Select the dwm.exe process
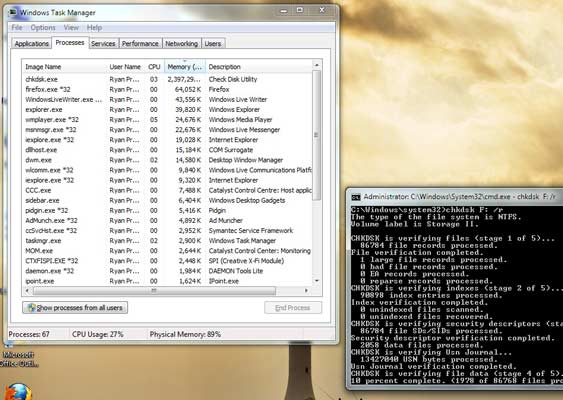 [167, 160]
